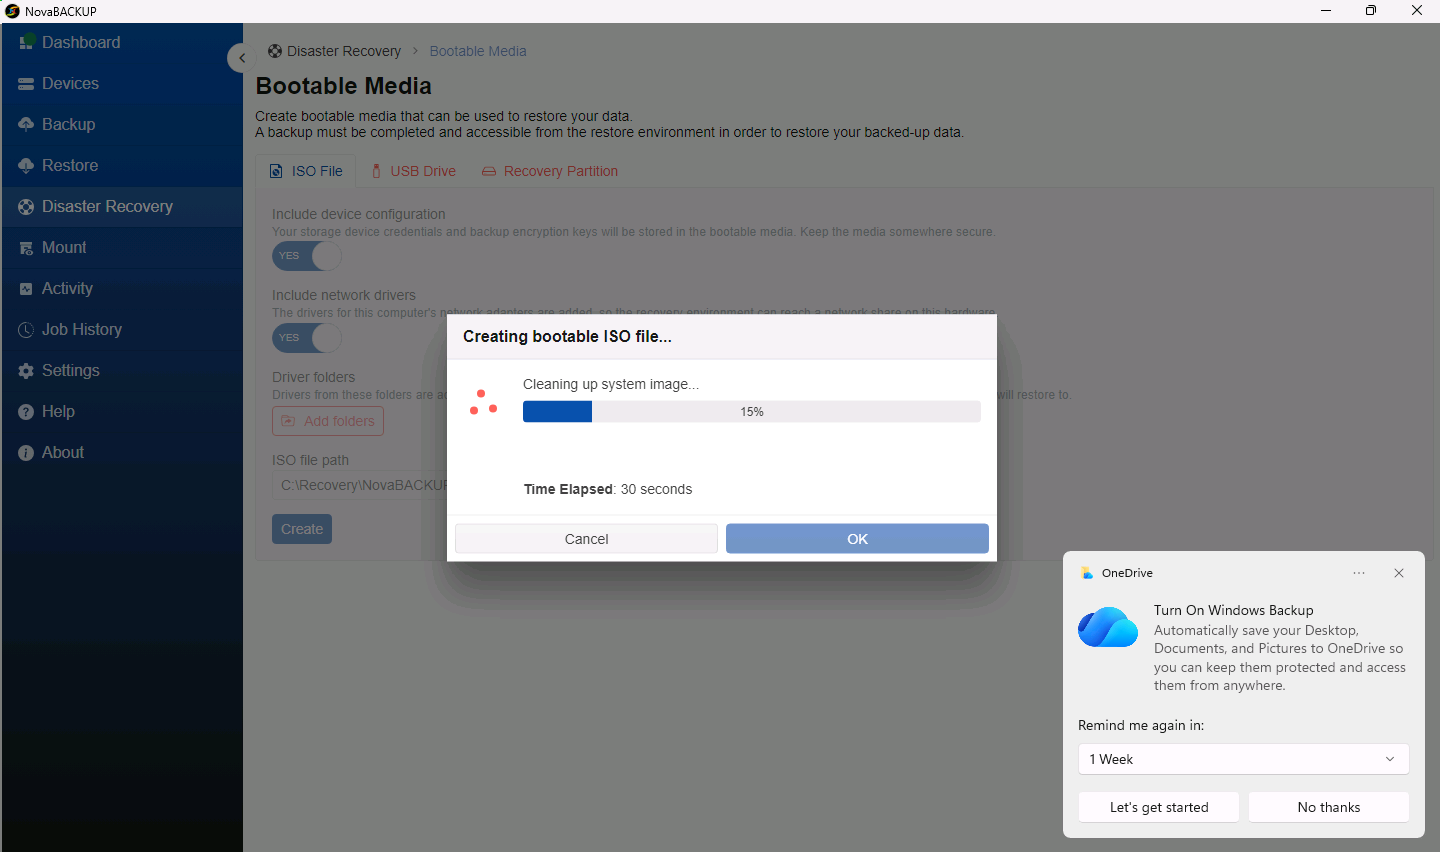Click the OneDrive cloud logo in notification

click(1108, 627)
